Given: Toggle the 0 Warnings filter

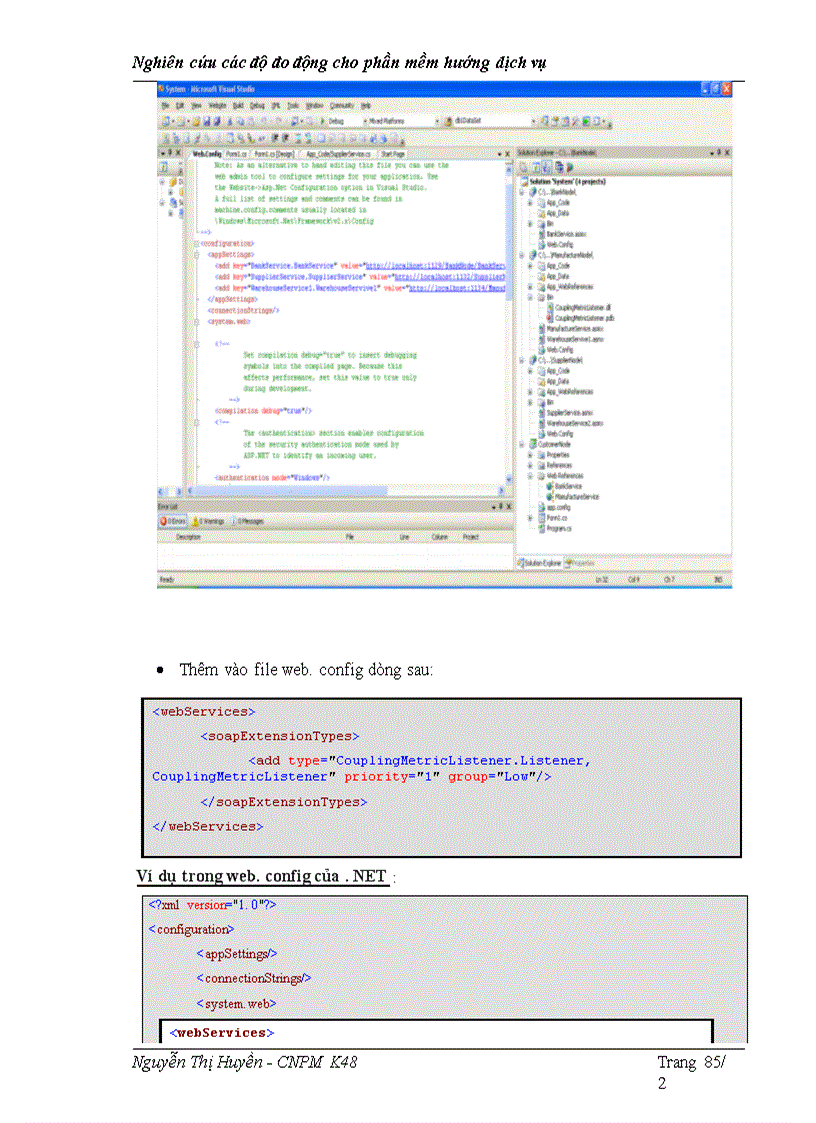Looking at the screenshot, I should pos(210,521).
